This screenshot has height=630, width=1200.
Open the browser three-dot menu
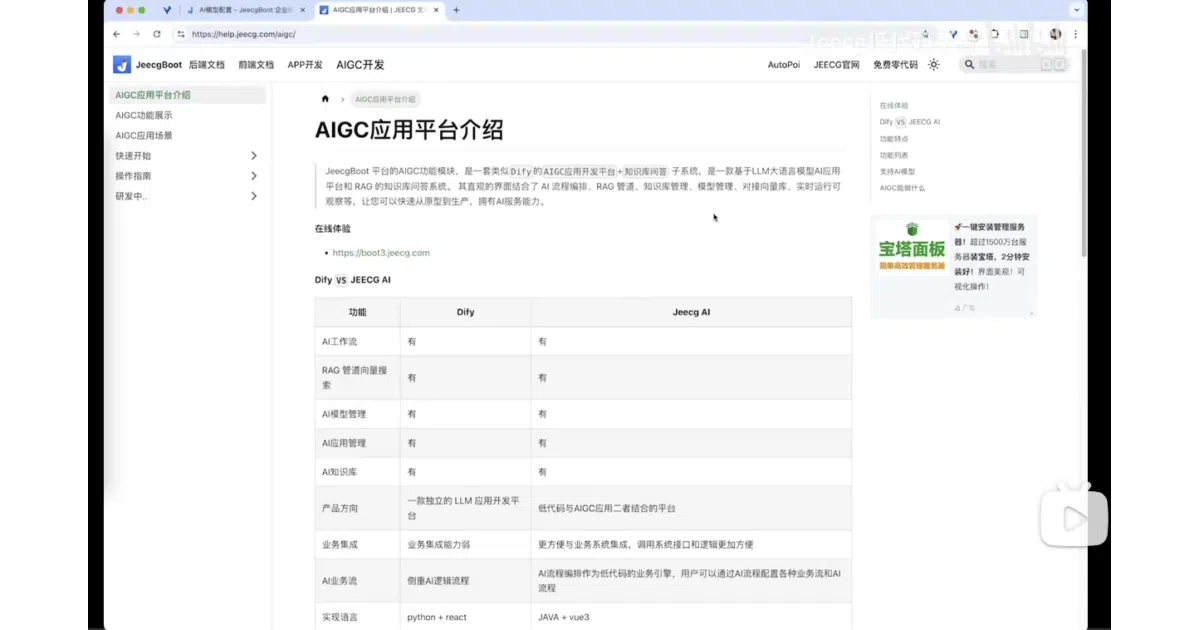pos(1075,34)
